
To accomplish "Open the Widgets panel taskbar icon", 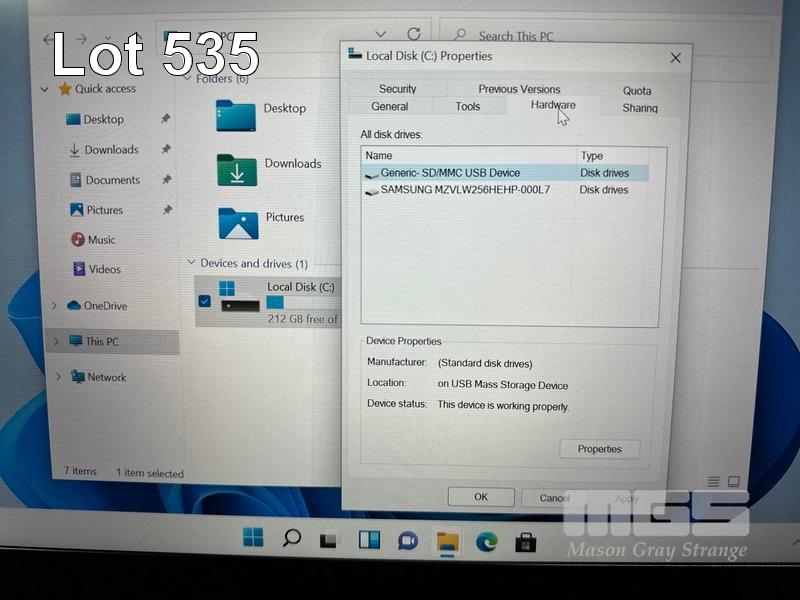I will coord(369,540).
